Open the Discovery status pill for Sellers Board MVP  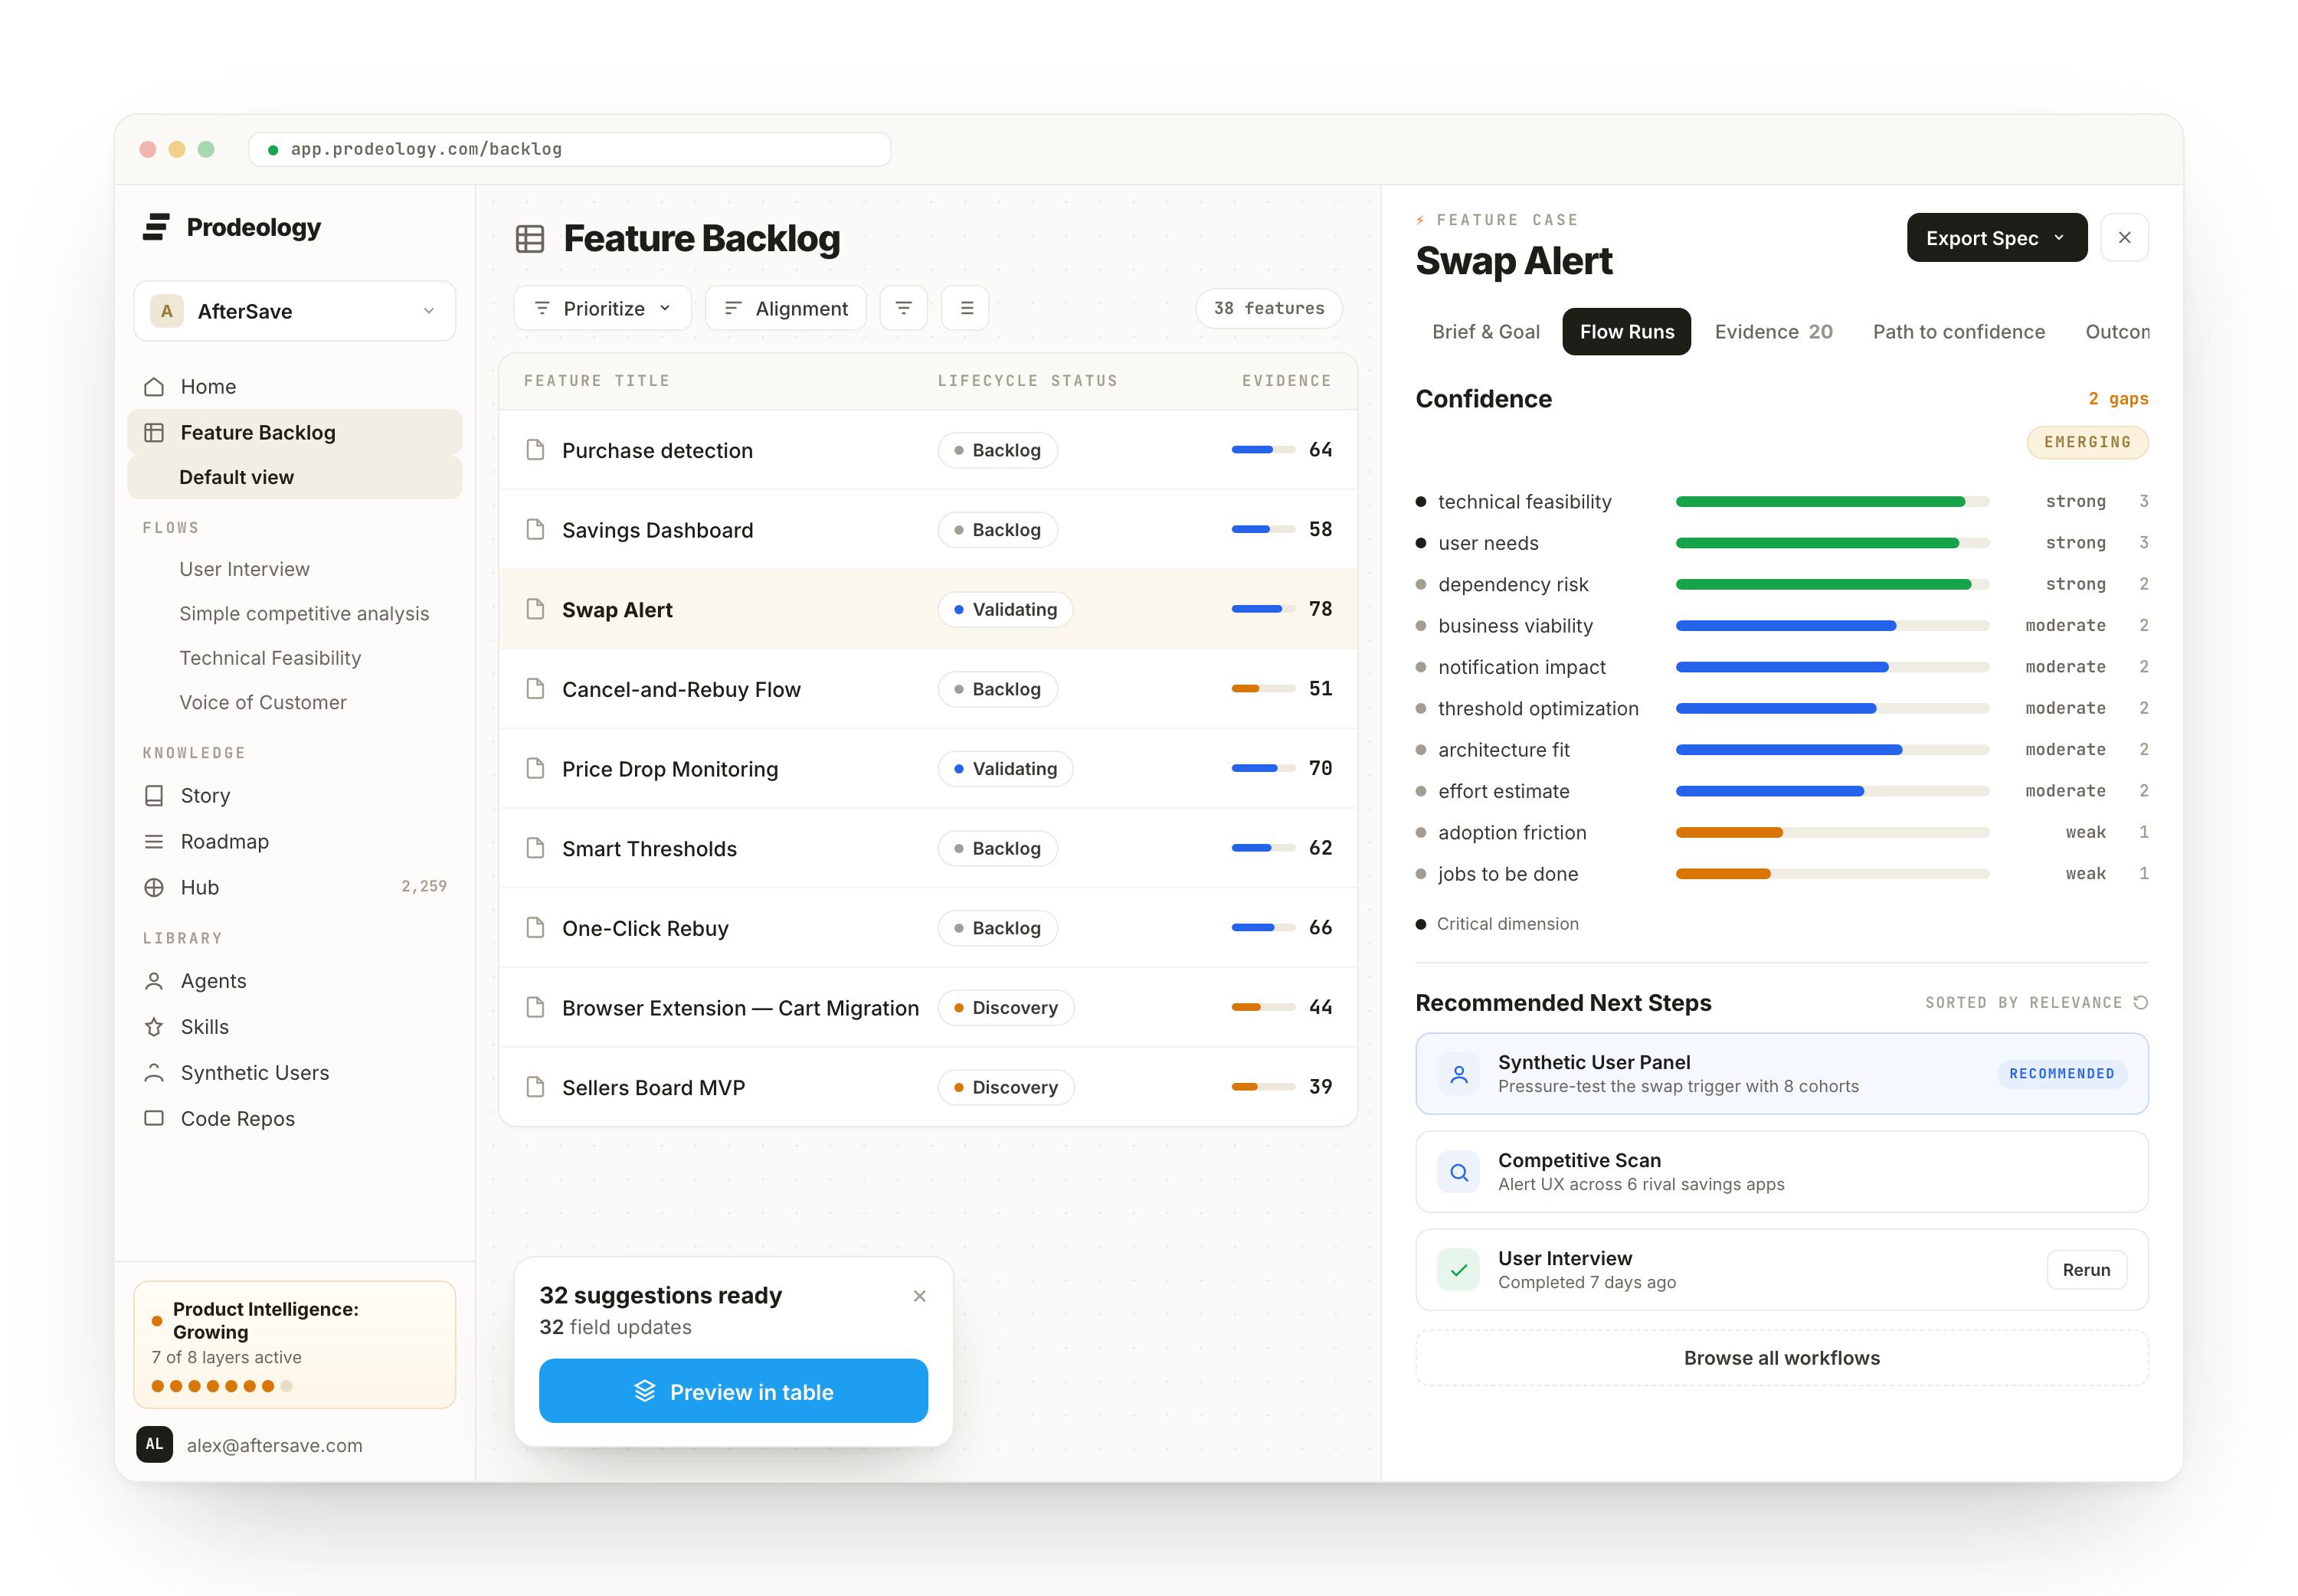[x=1006, y=1087]
